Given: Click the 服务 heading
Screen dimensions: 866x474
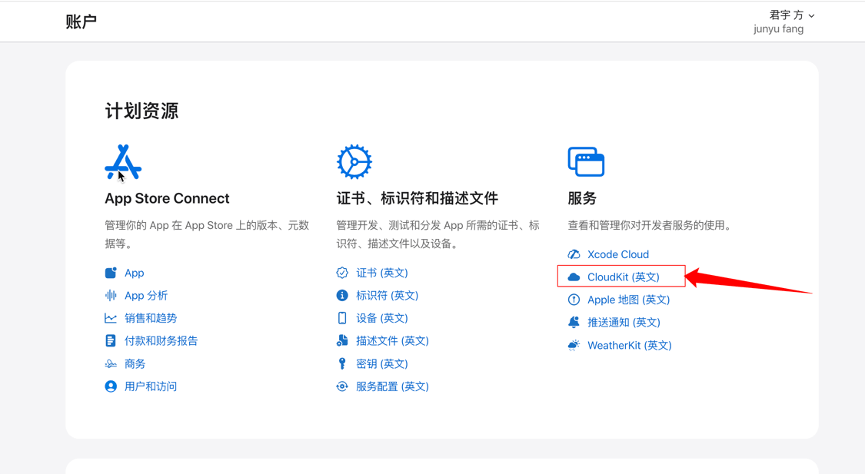Looking at the screenshot, I should (582, 198).
